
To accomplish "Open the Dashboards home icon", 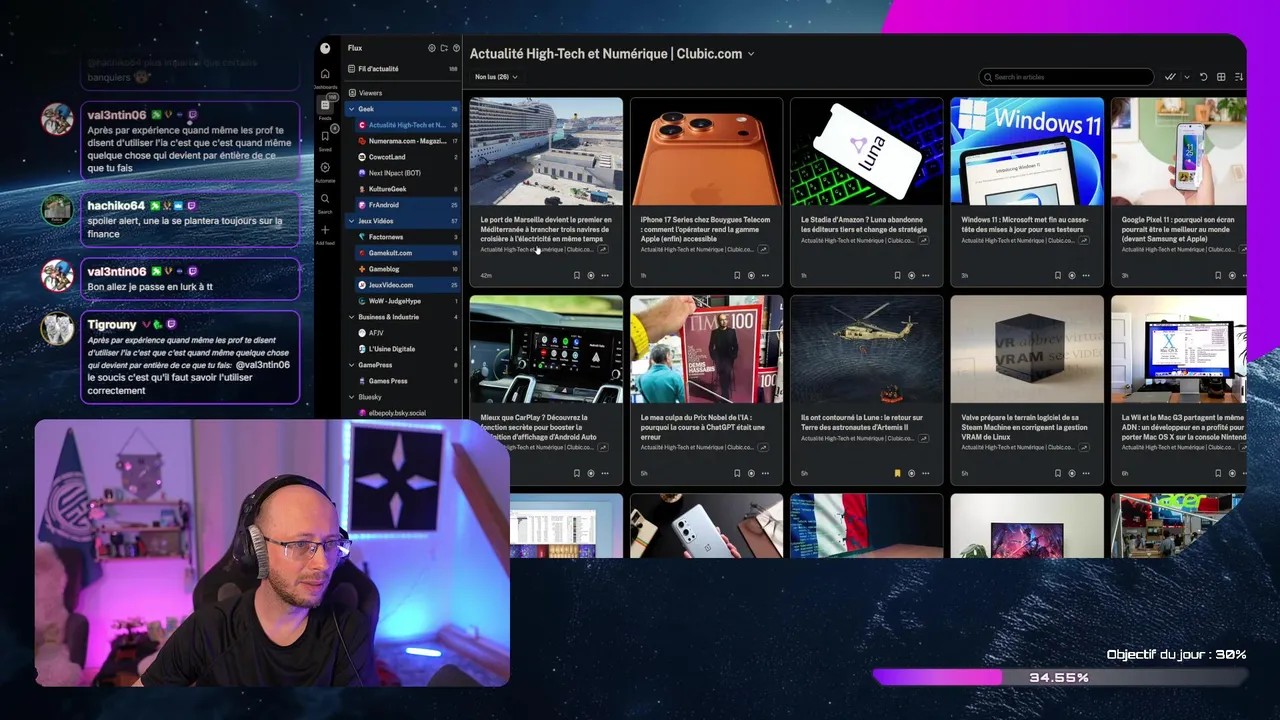I will click(x=325, y=74).
